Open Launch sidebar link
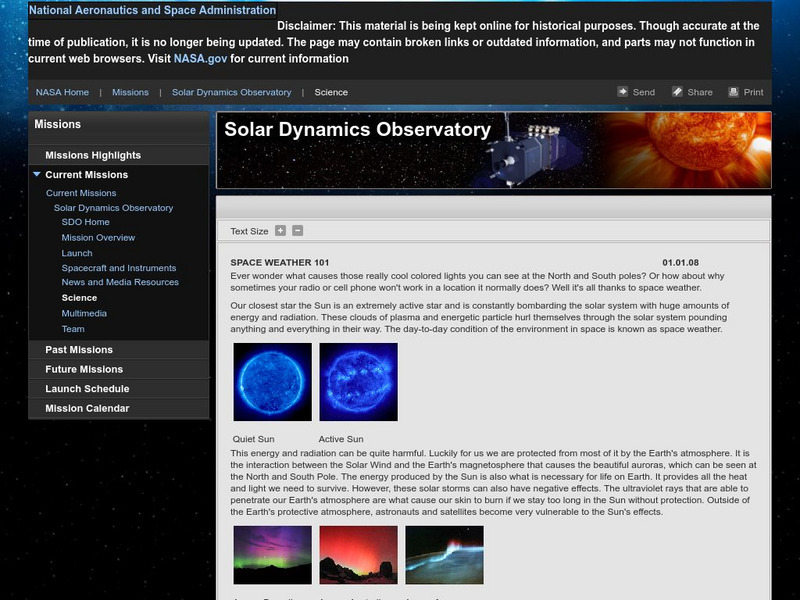The width and height of the screenshot is (800, 600). (77, 253)
